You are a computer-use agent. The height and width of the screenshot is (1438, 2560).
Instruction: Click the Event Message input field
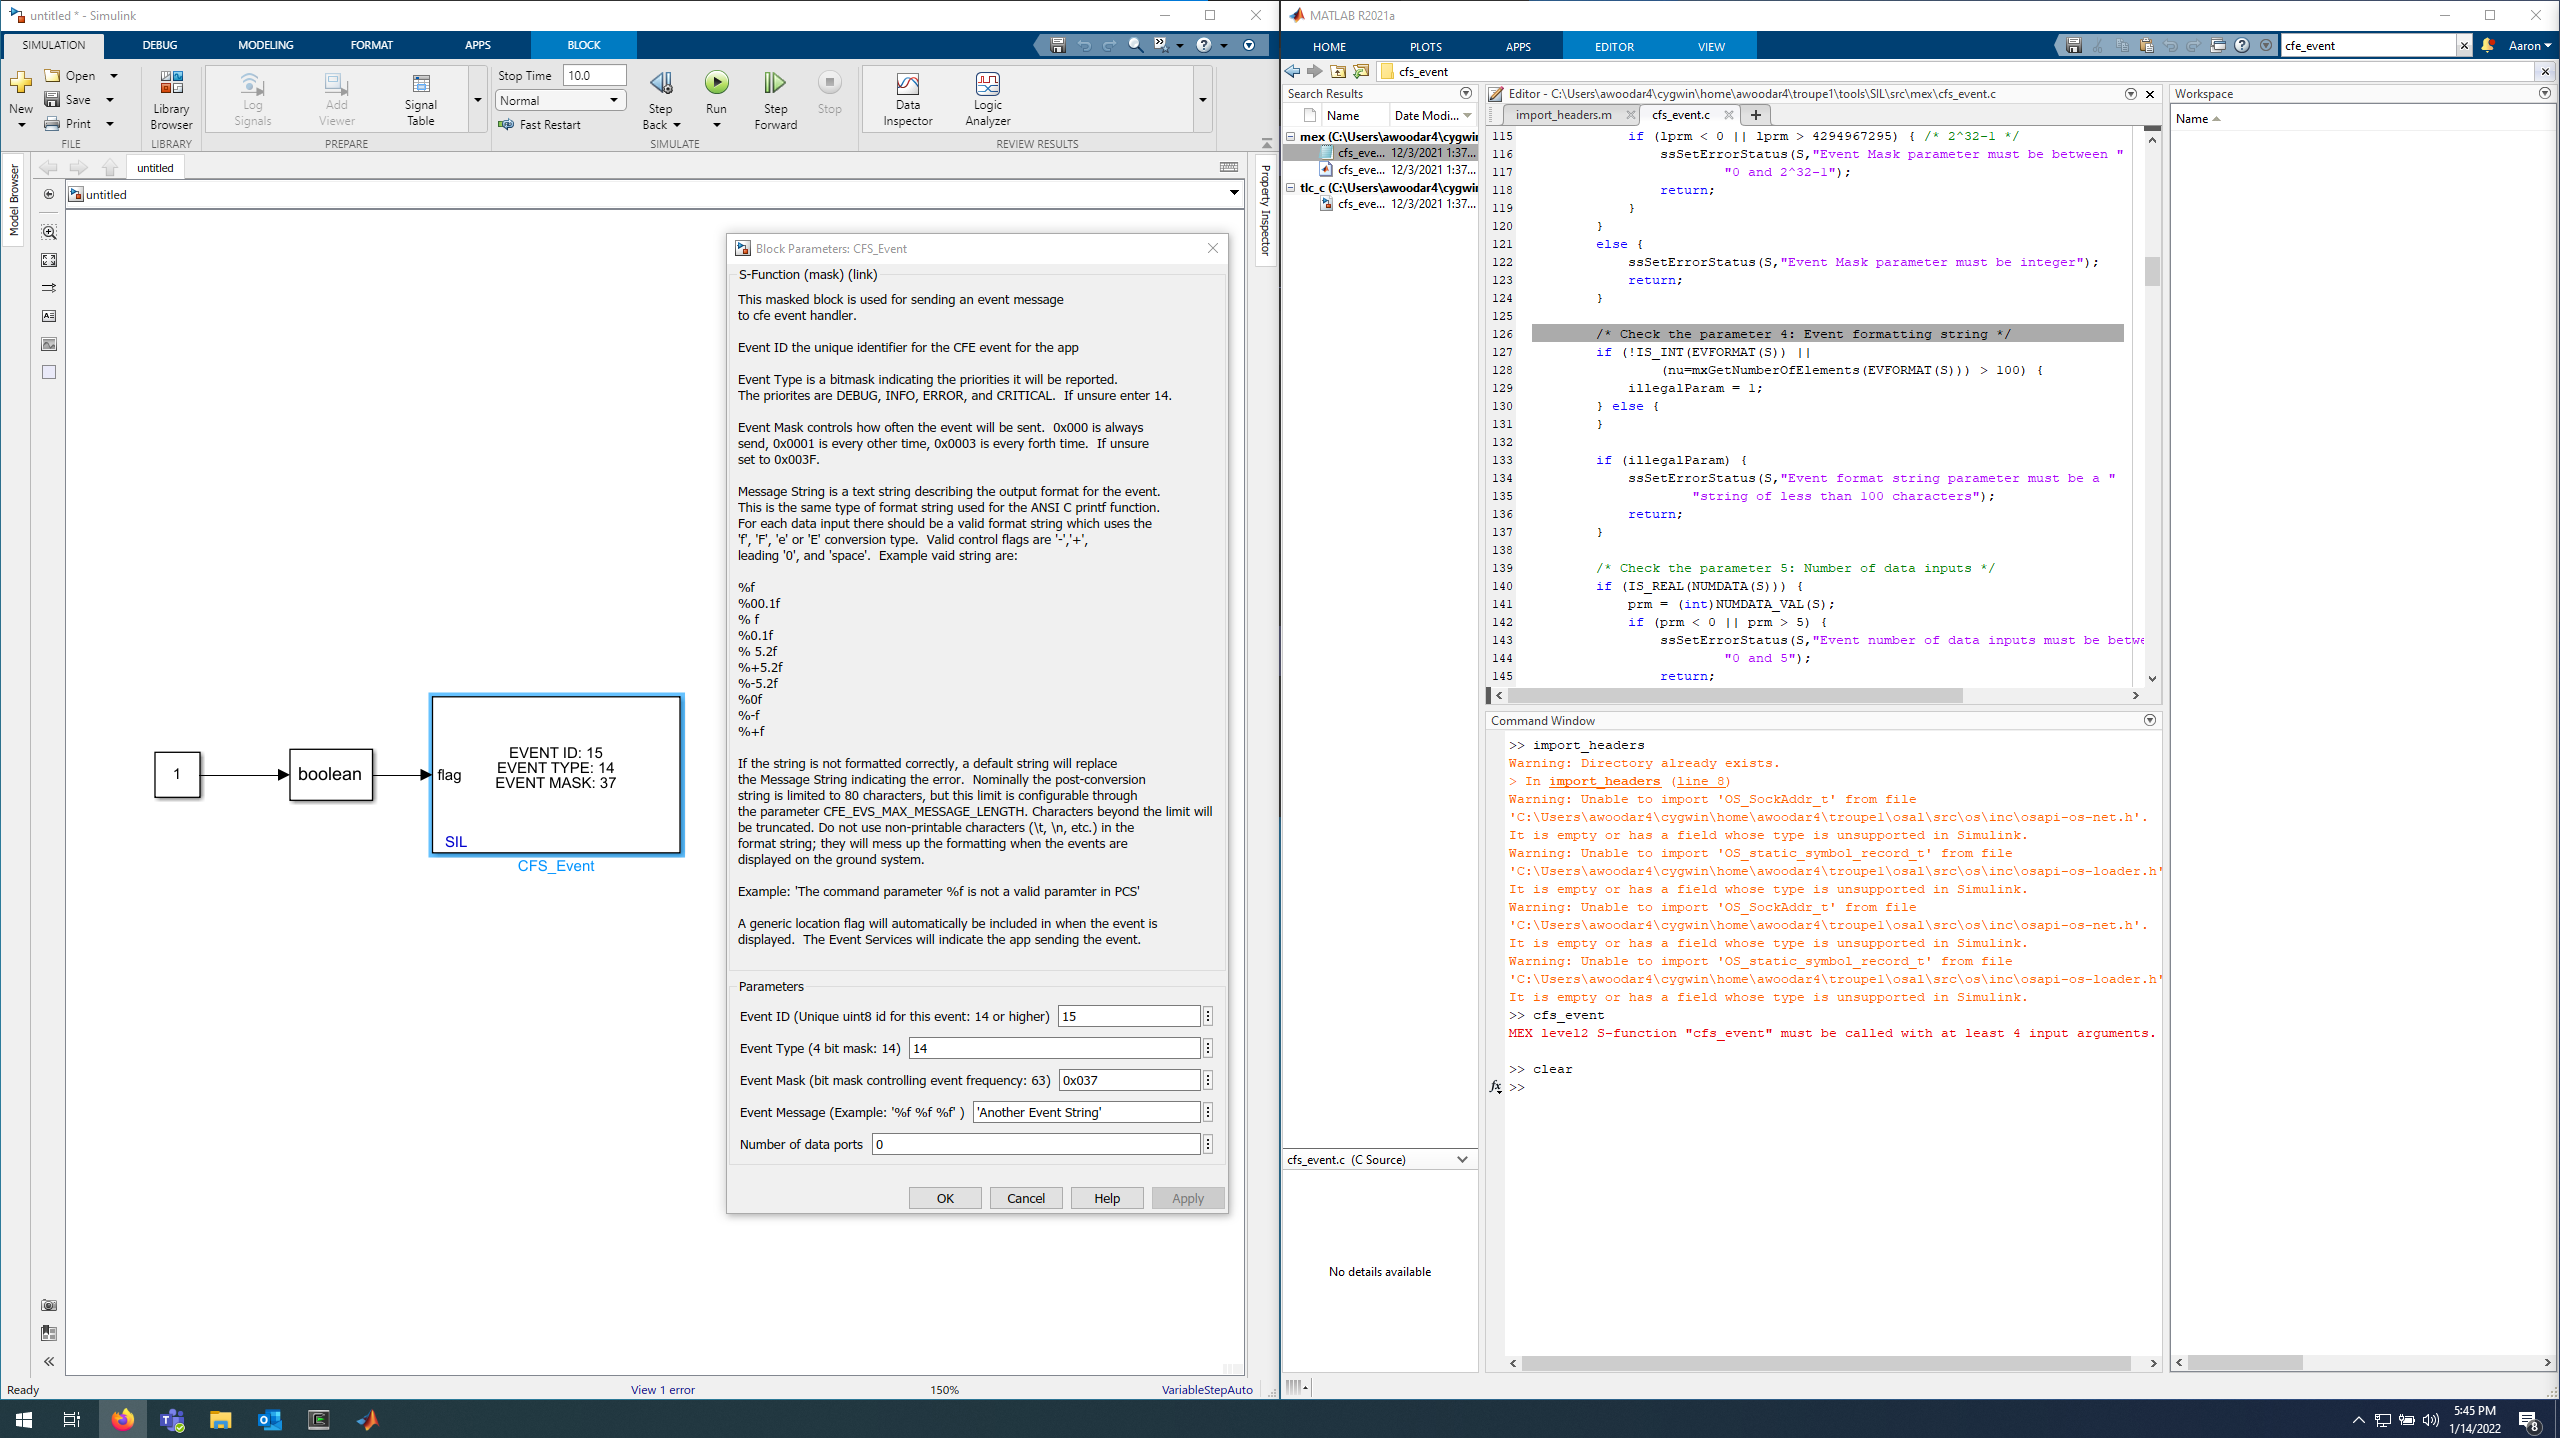pyautogui.click(x=1085, y=1112)
